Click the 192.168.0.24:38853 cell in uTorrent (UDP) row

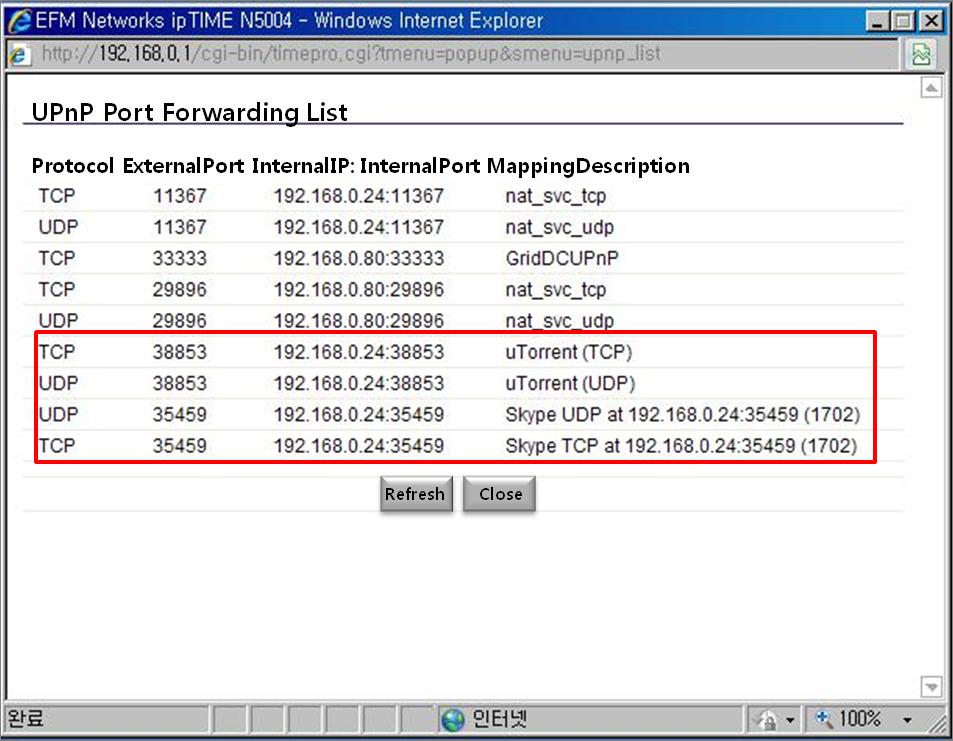point(359,384)
